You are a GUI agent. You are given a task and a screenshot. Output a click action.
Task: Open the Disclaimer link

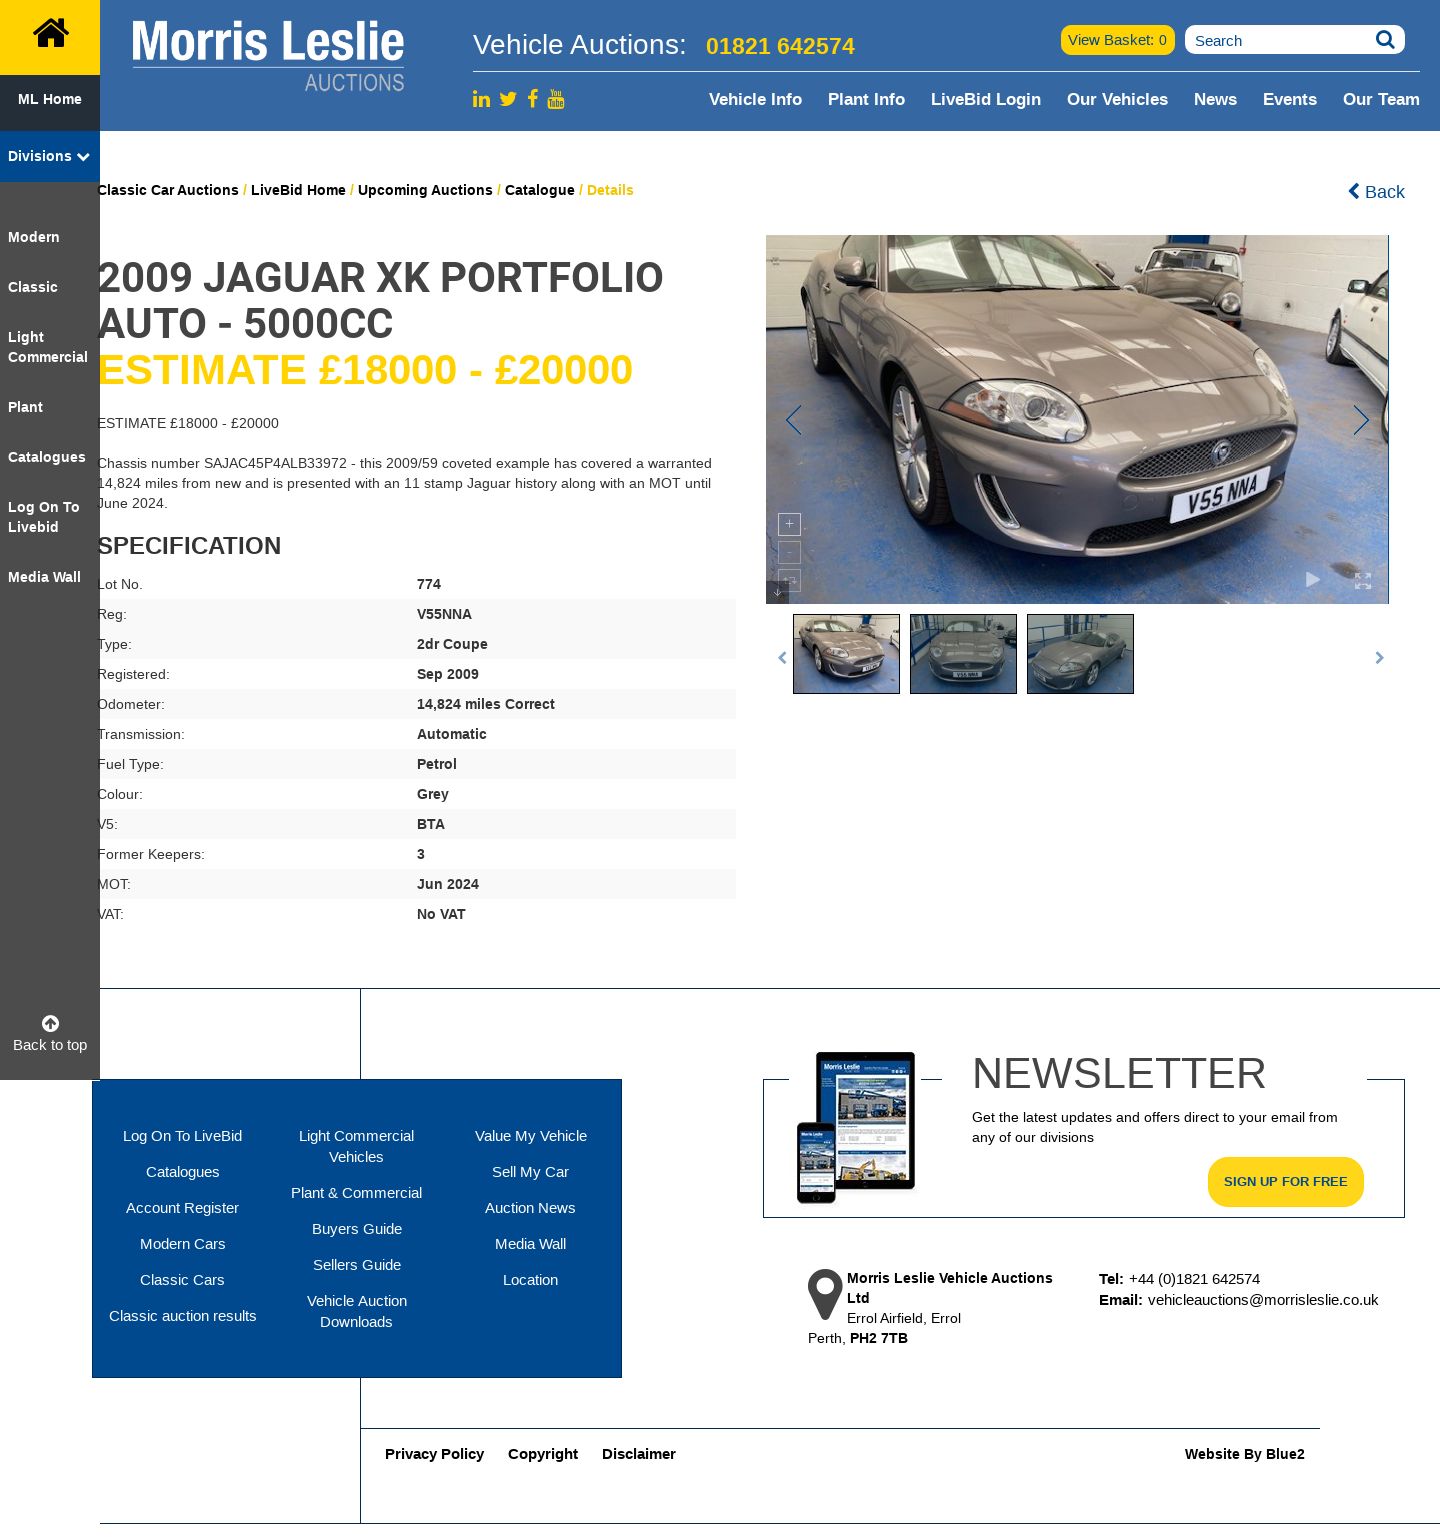pyautogui.click(x=639, y=1454)
